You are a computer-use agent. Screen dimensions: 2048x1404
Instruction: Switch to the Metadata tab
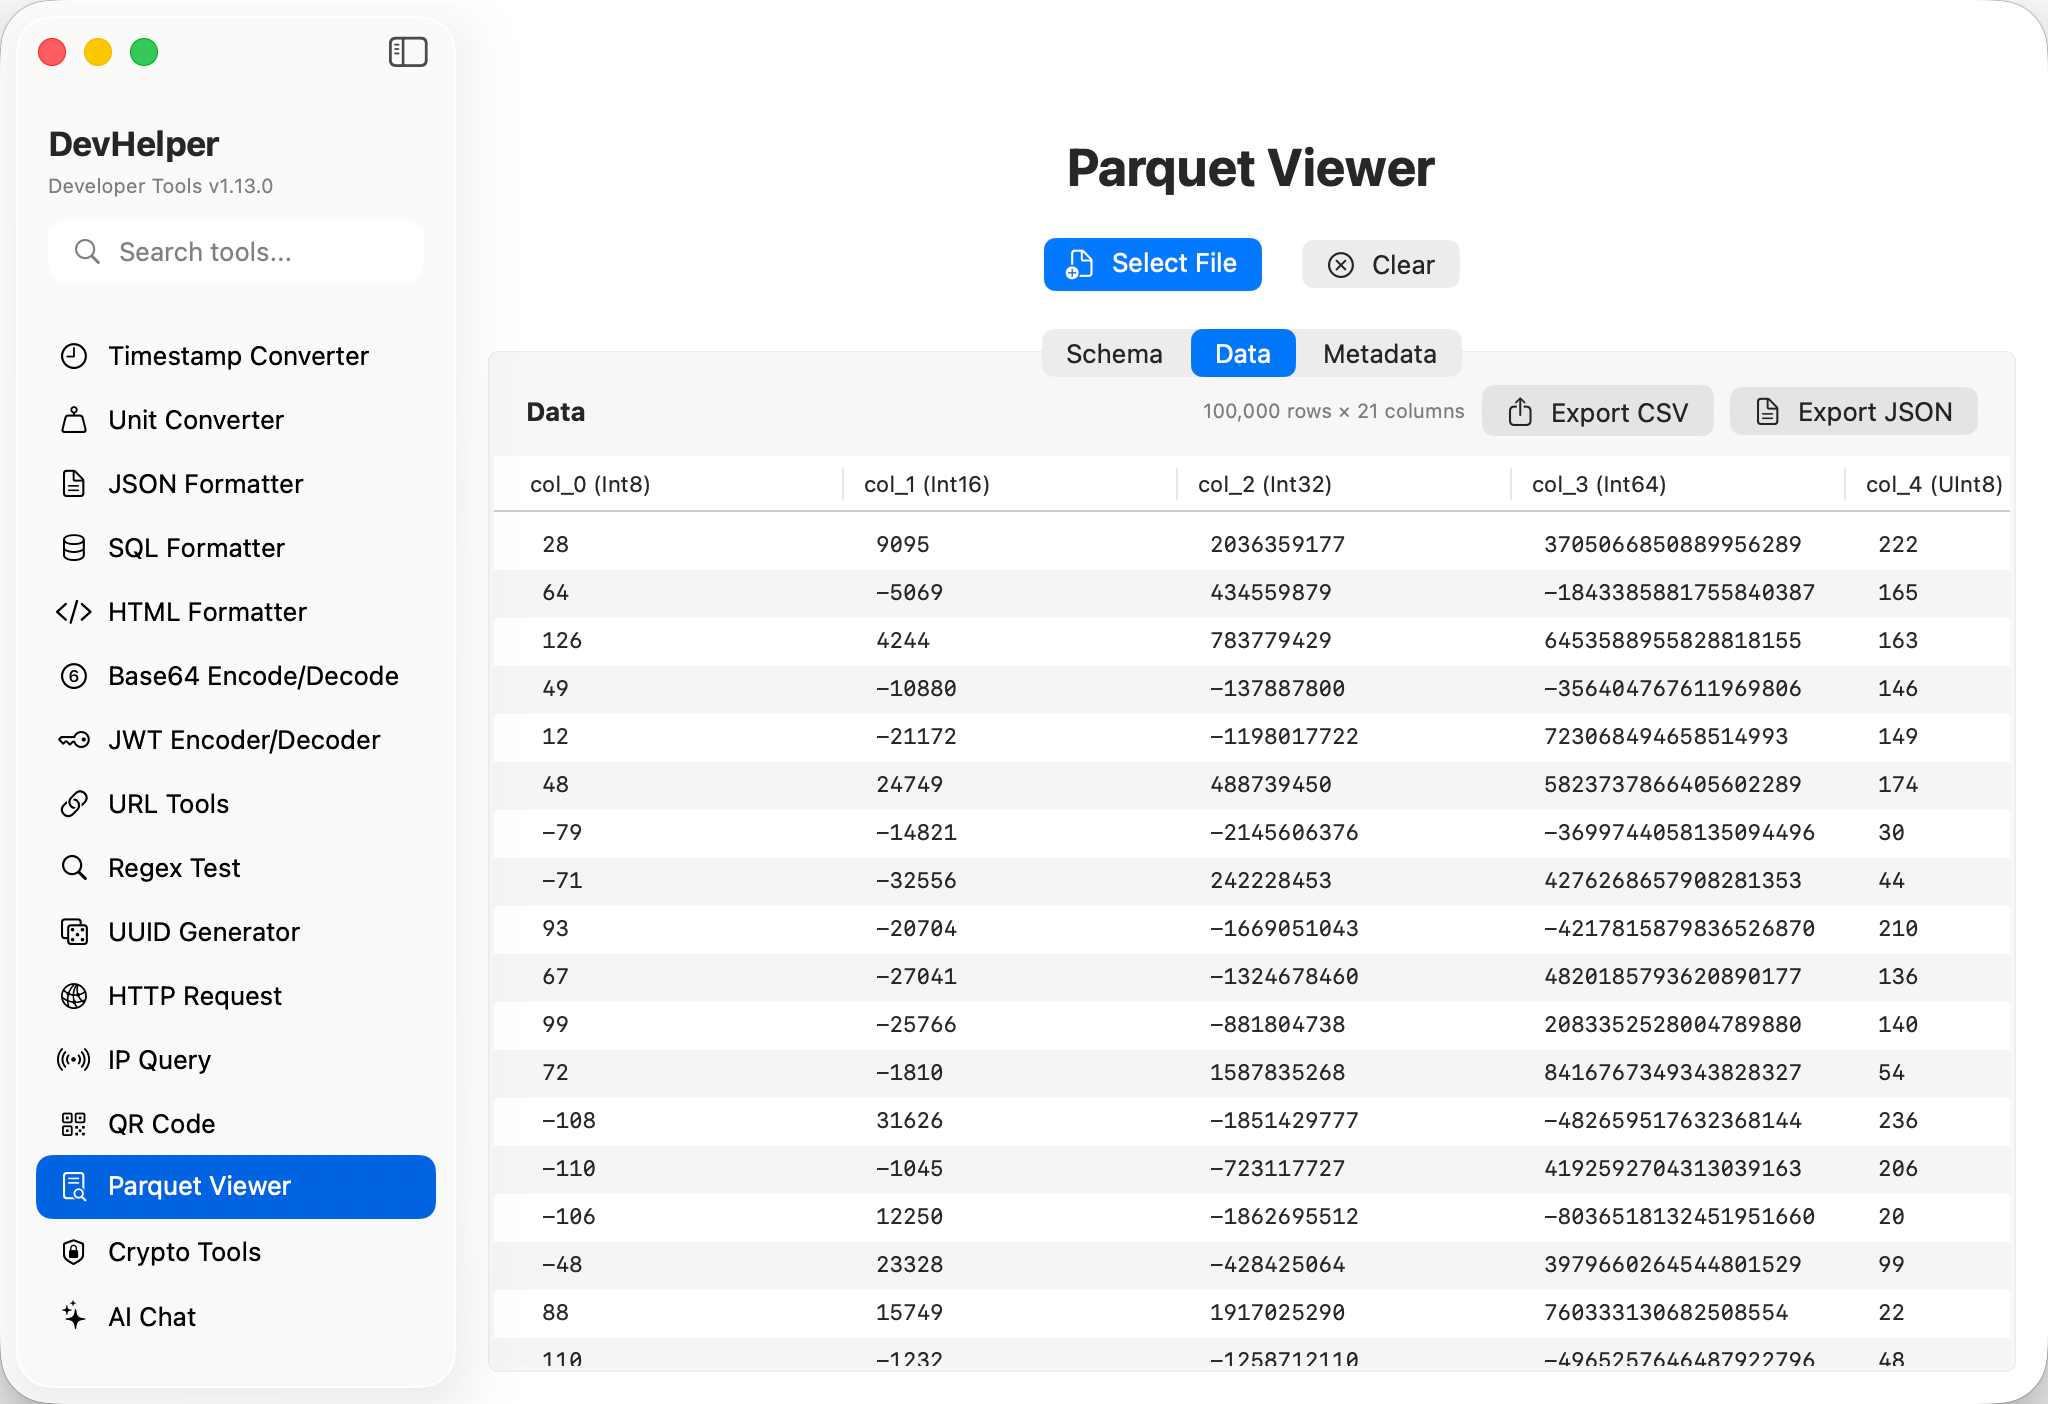(1379, 354)
